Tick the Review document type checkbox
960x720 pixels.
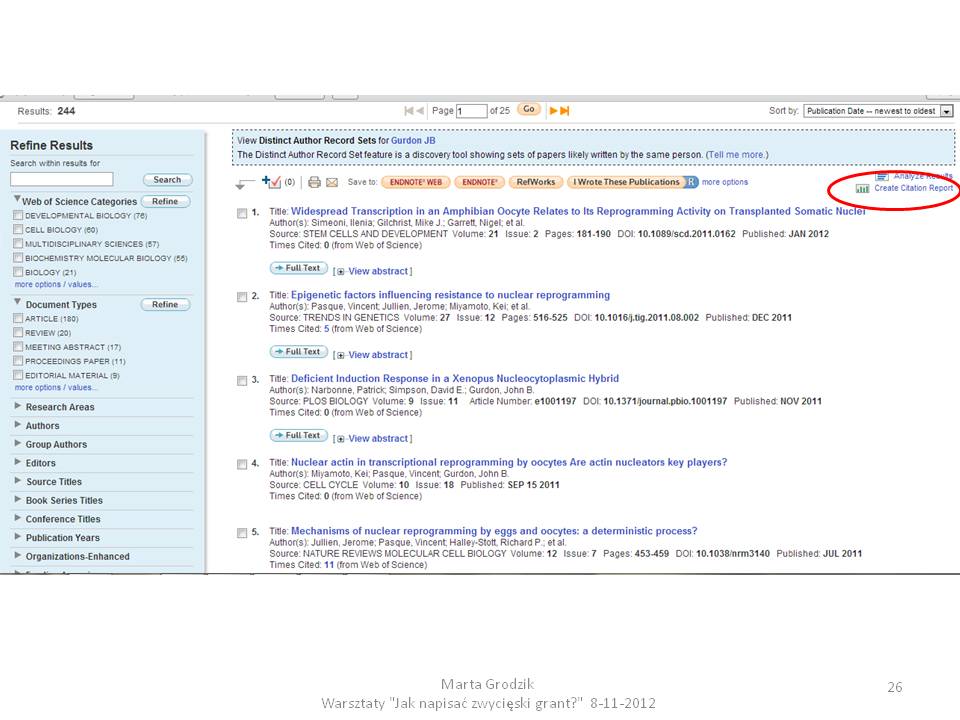click(18, 332)
